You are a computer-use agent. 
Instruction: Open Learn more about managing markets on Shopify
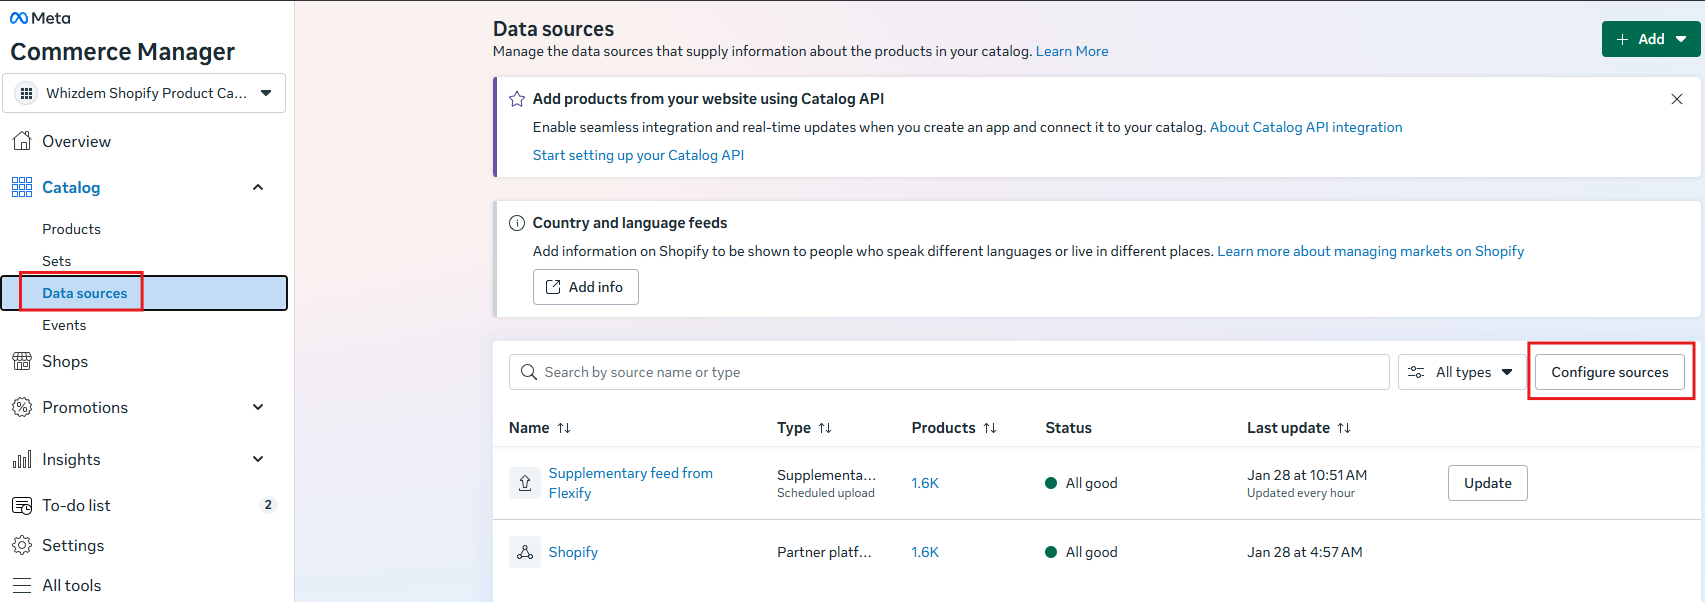click(x=1371, y=251)
